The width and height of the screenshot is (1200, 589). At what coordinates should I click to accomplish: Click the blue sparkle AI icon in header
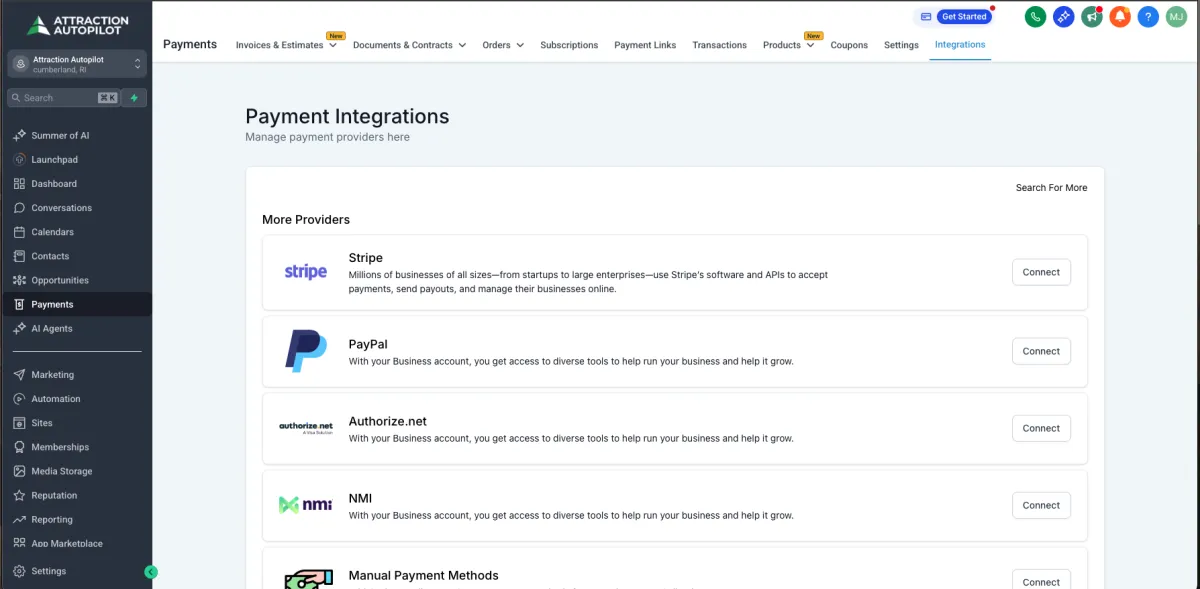1064,17
